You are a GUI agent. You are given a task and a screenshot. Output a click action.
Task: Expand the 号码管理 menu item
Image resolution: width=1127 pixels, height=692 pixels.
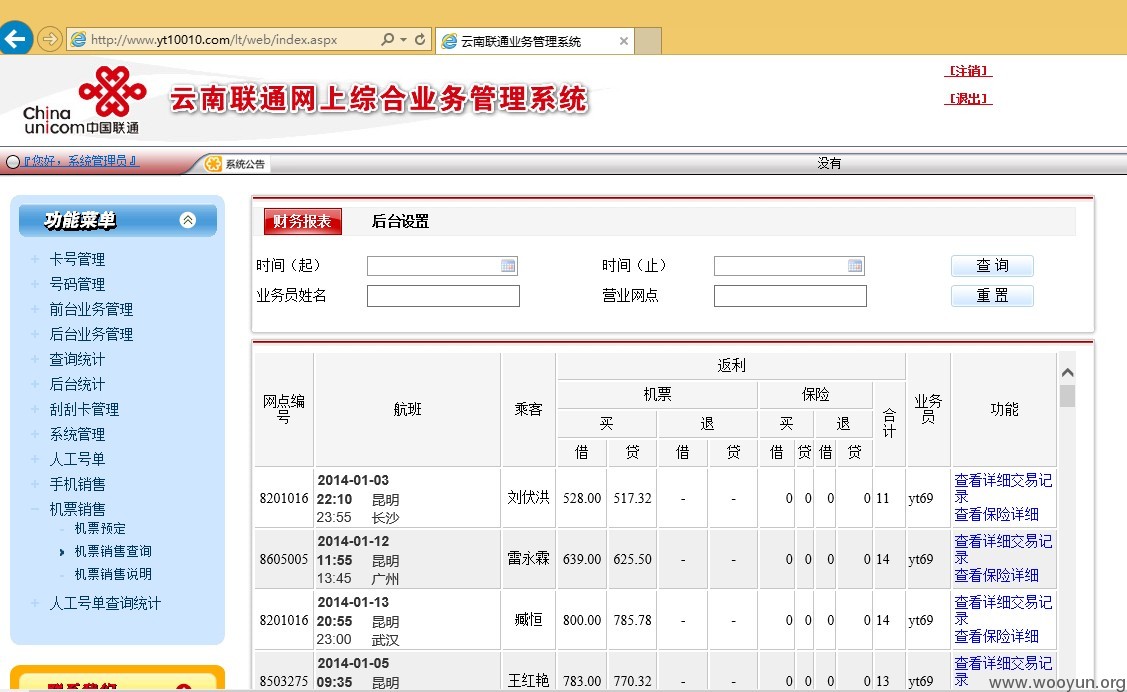[77, 285]
